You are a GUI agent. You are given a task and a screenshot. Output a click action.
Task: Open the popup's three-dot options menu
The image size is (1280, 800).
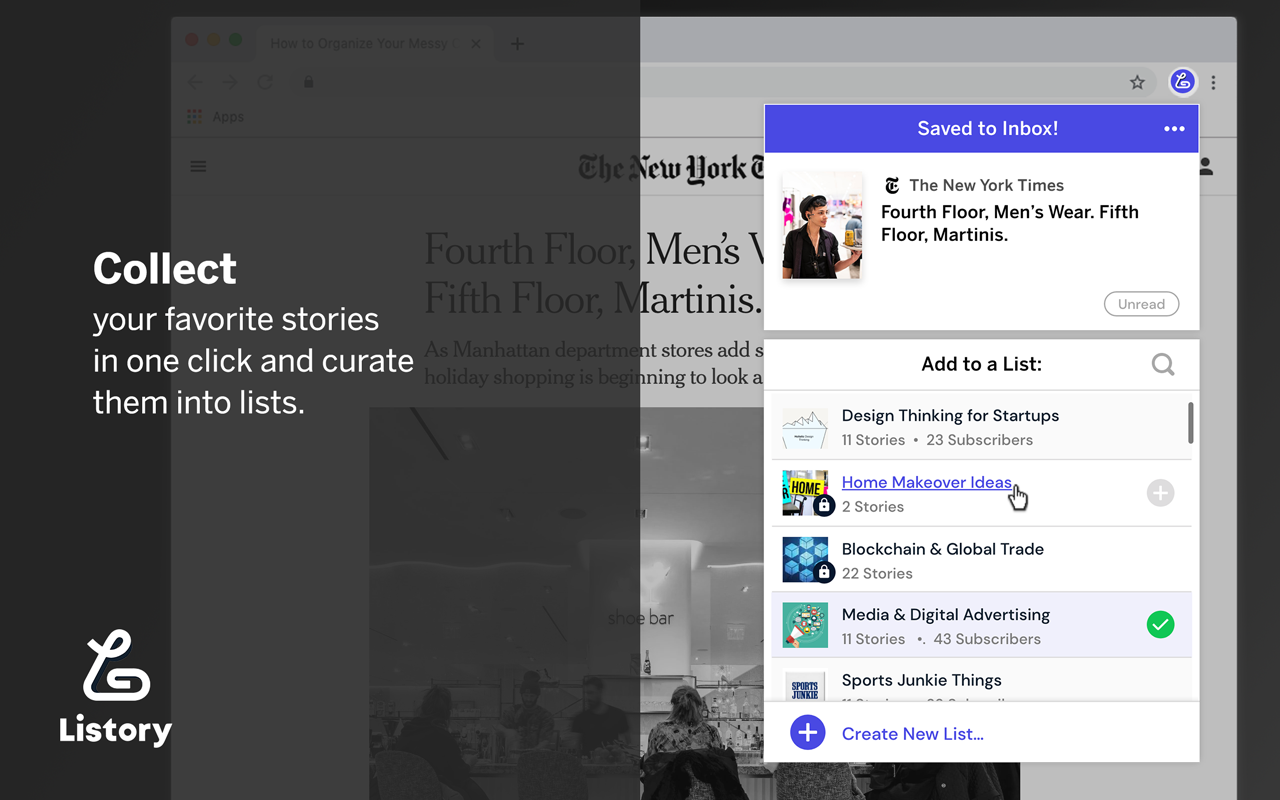1174,128
